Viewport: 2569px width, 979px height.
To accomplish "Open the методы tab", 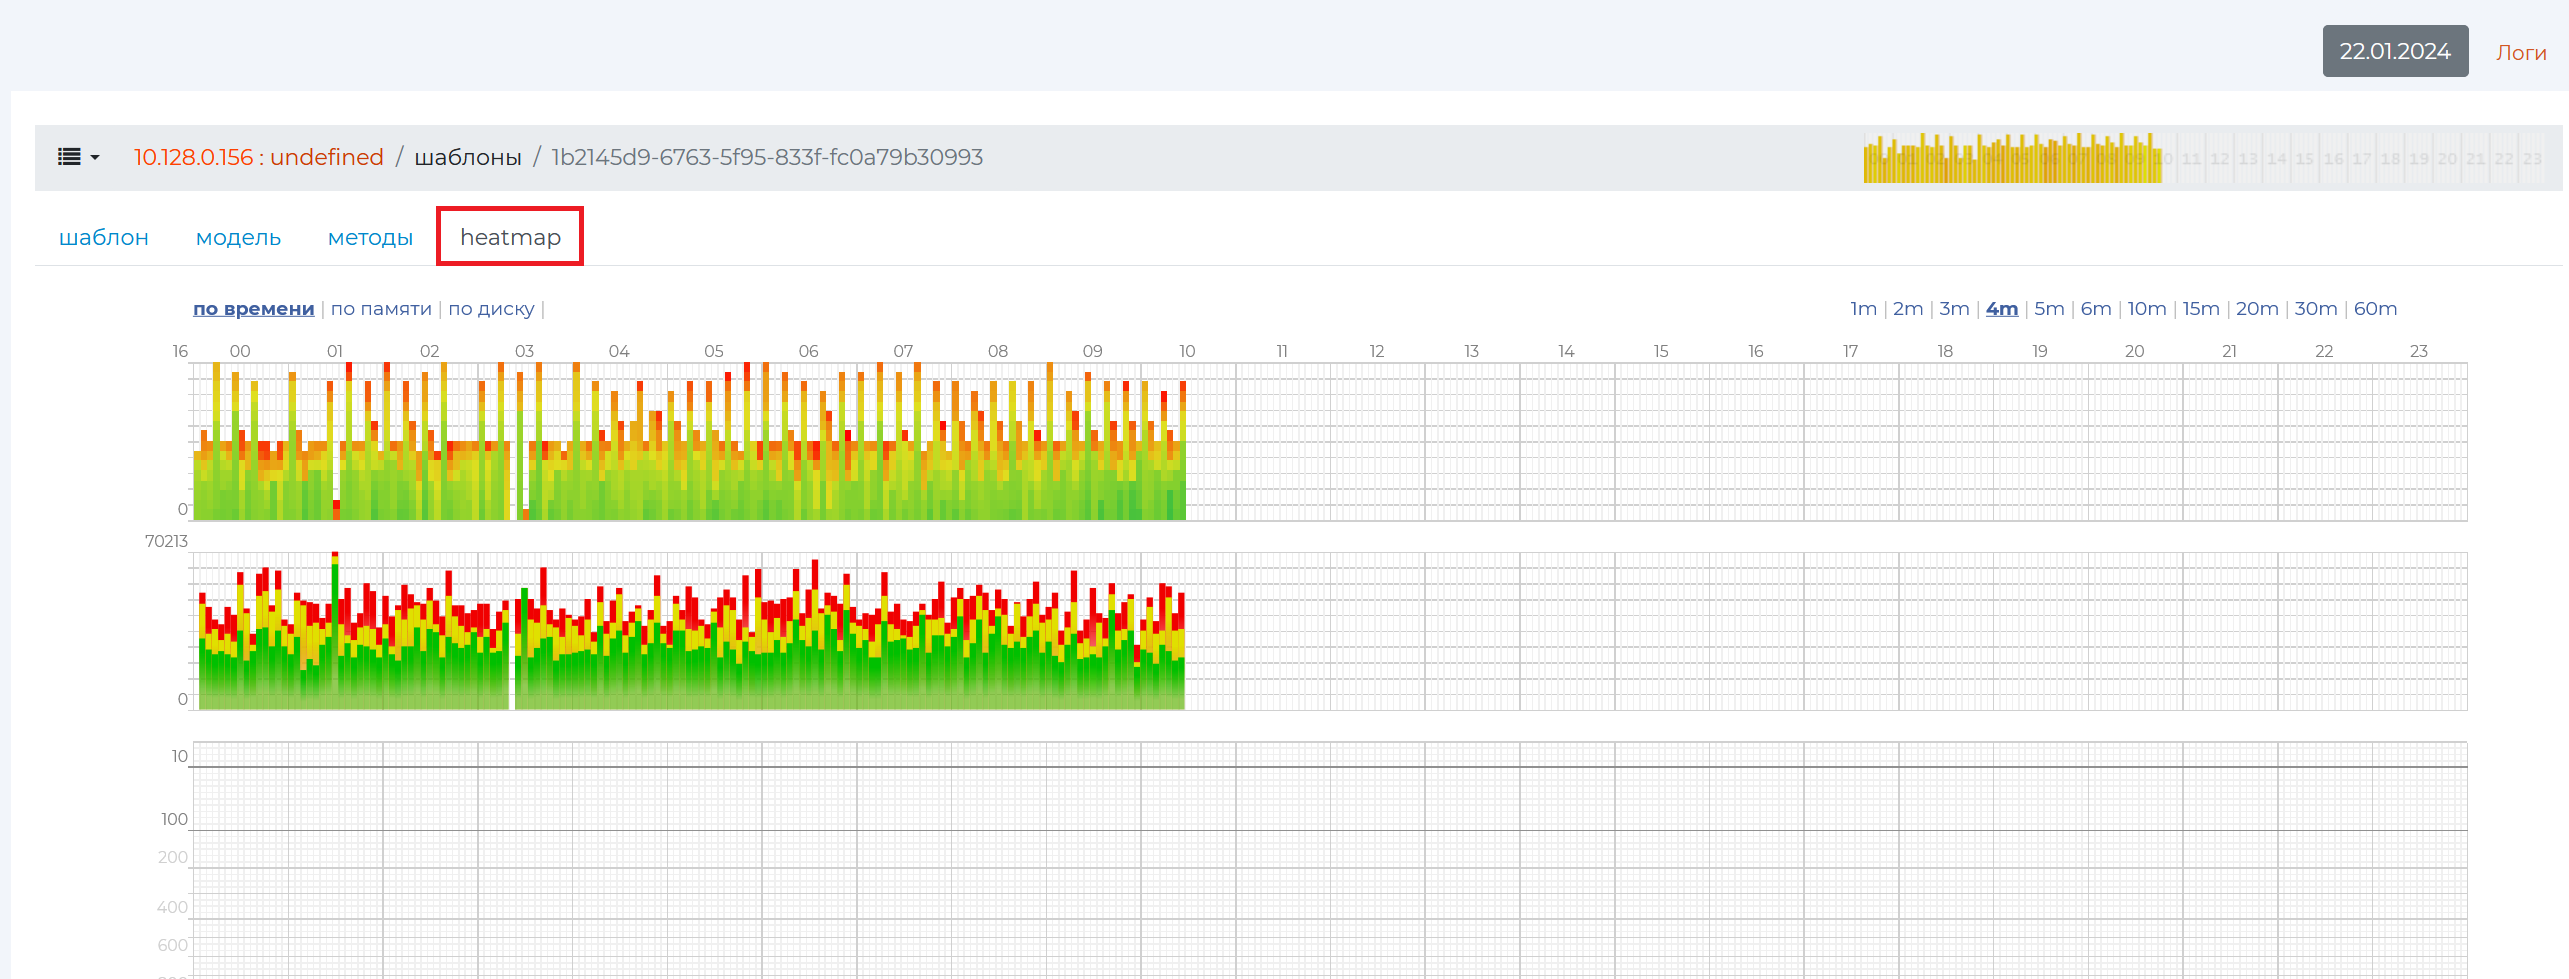I will coord(370,237).
